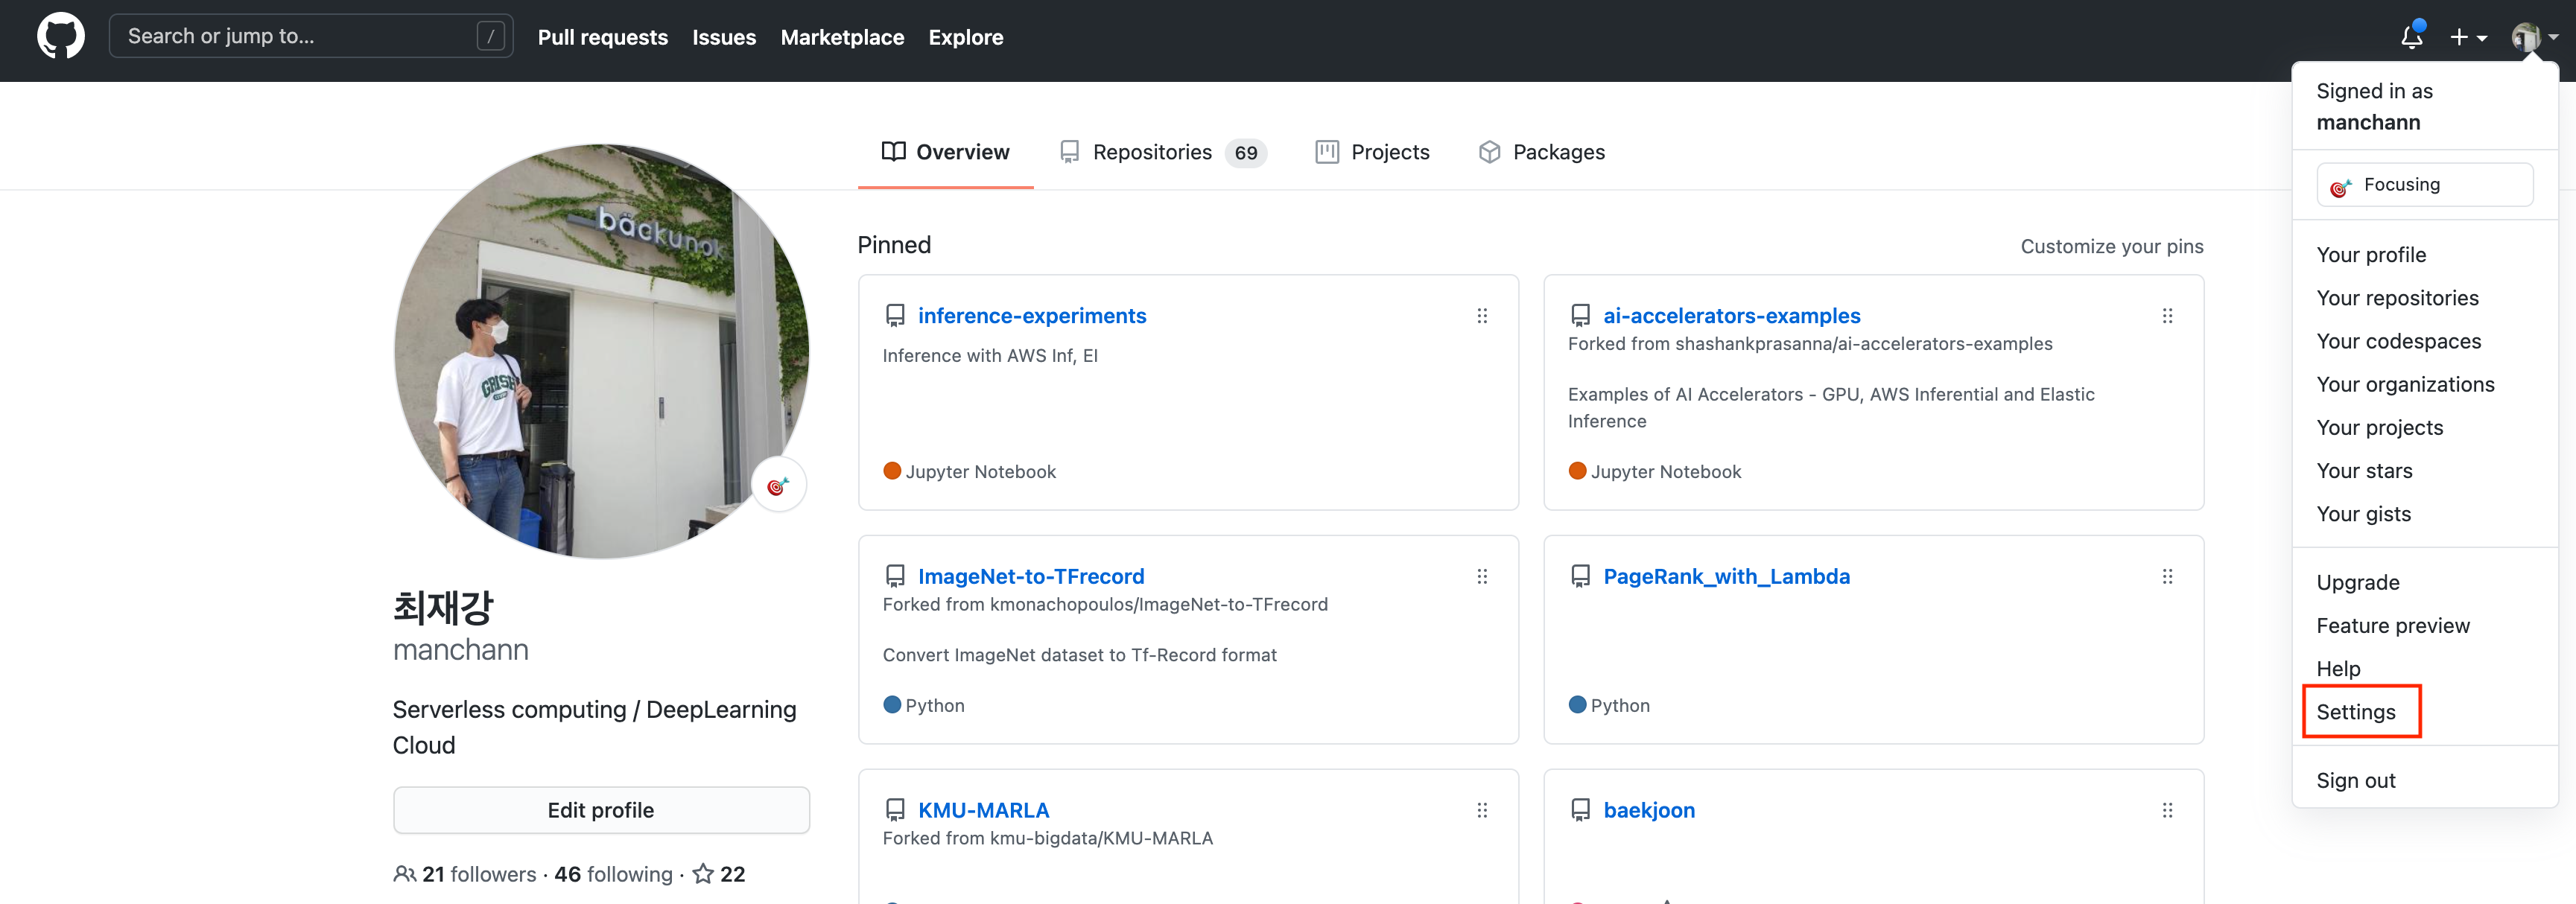This screenshot has height=904, width=2576.
Task: Open Customize your pins link
Action: point(2111,246)
